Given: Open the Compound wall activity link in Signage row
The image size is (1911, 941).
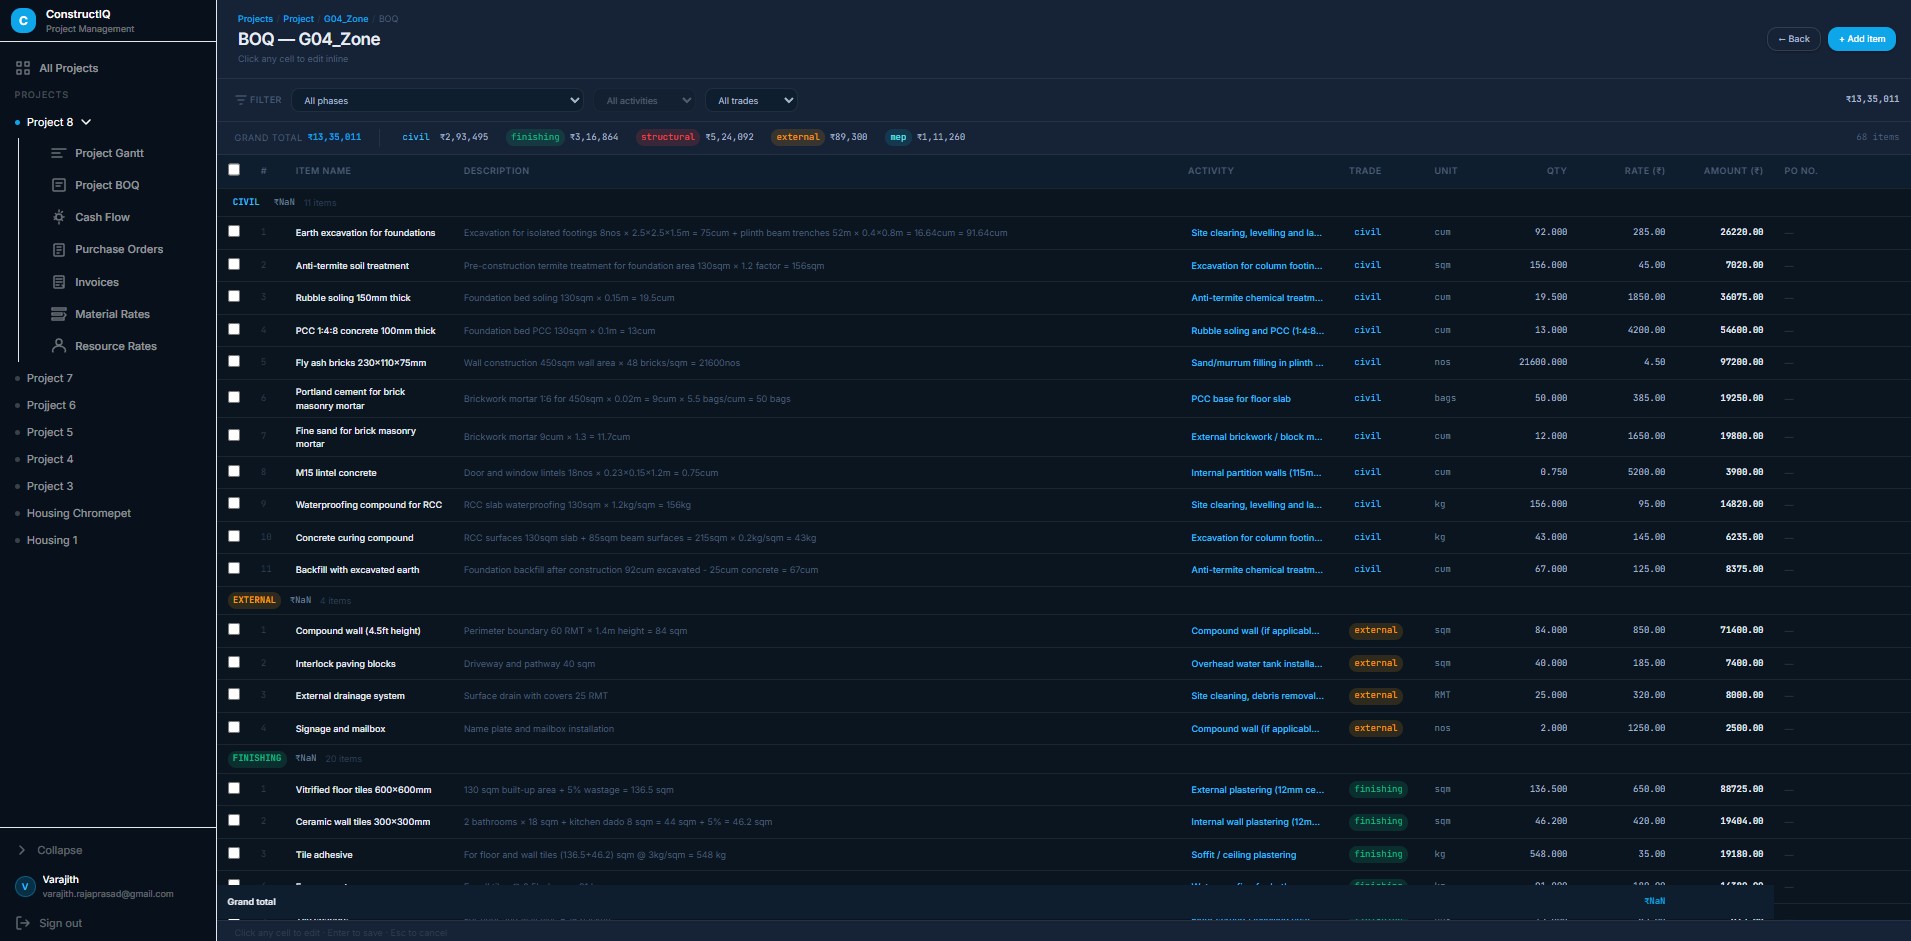Looking at the screenshot, I should [x=1255, y=729].
